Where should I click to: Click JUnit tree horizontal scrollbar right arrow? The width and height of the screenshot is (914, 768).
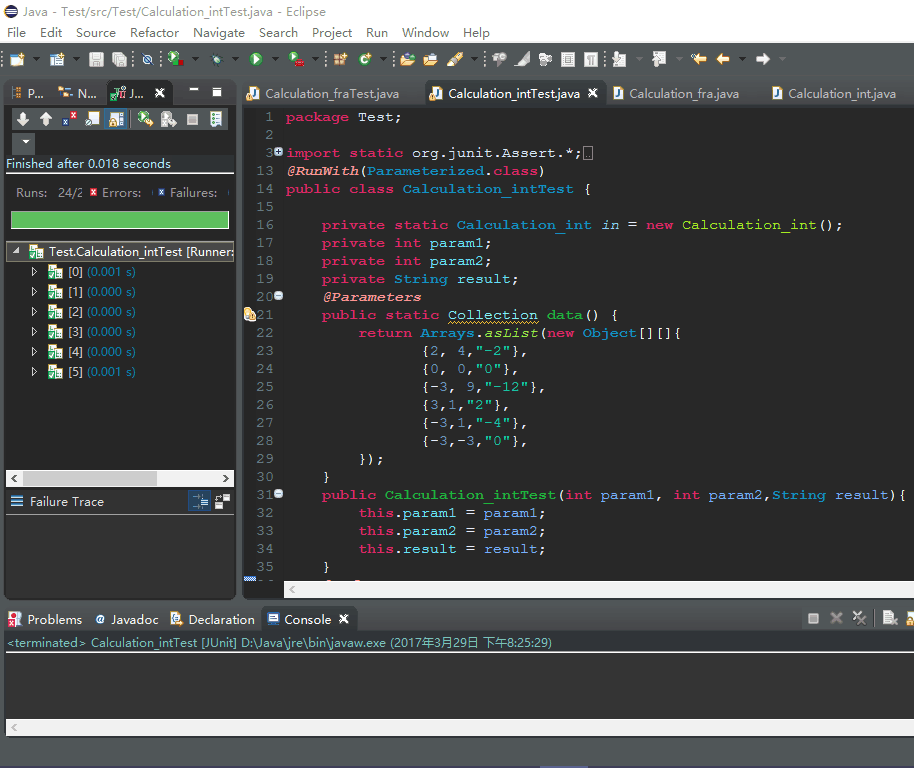point(226,478)
